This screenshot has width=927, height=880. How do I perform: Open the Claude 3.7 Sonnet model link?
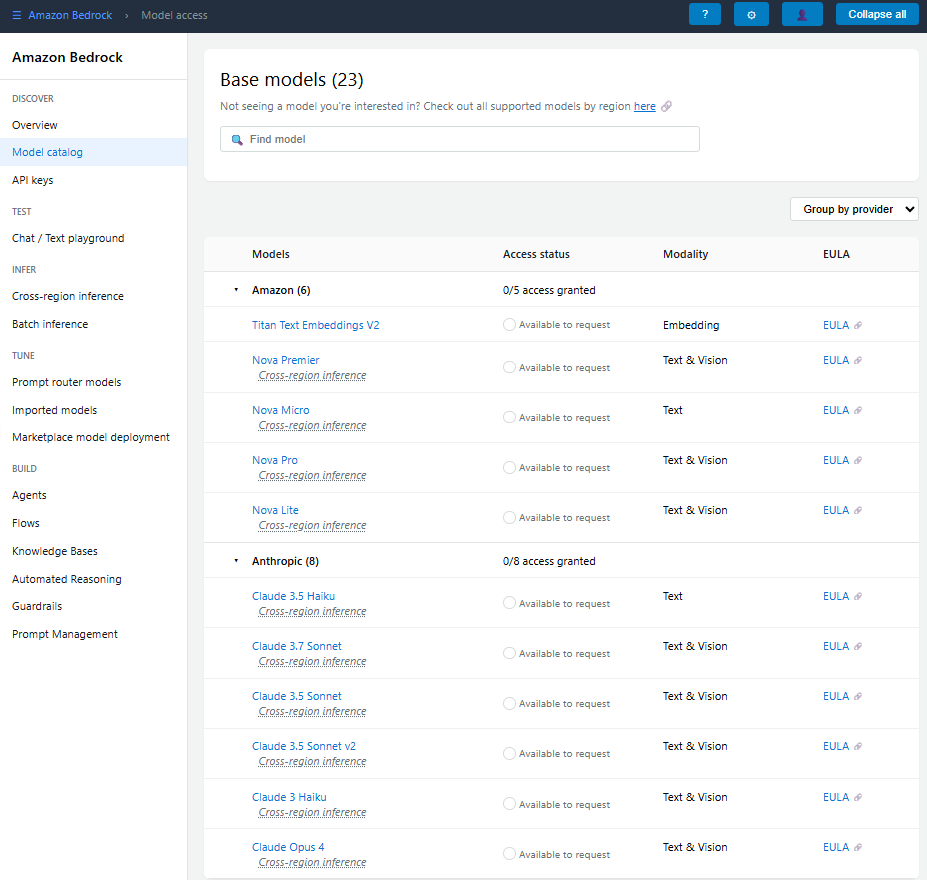click(x=296, y=646)
